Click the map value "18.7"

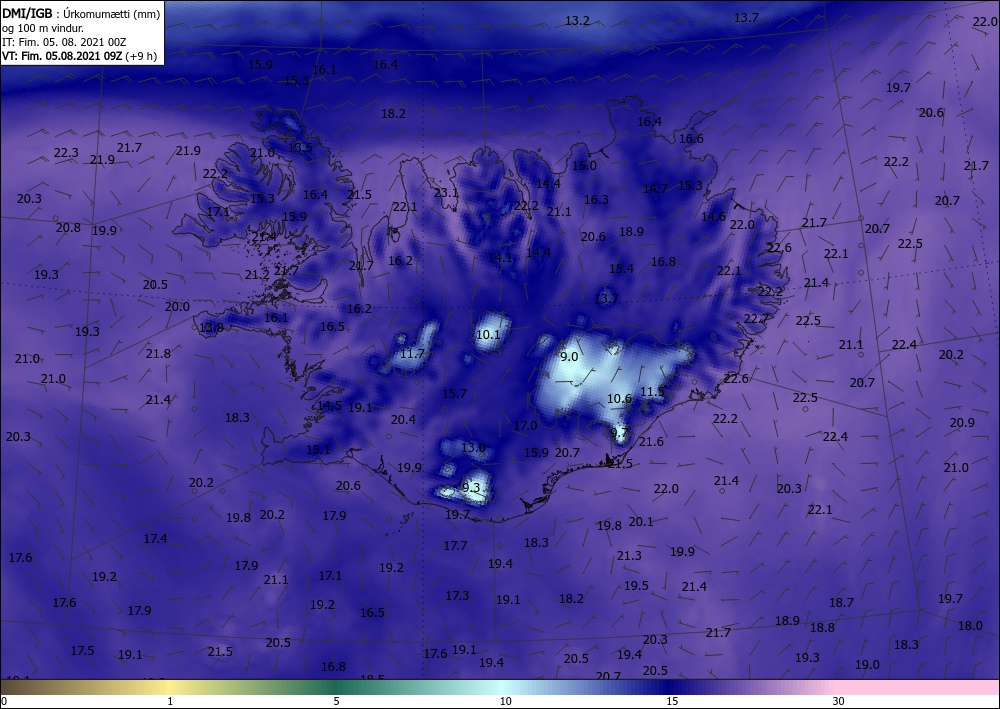pyautogui.click(x=842, y=603)
